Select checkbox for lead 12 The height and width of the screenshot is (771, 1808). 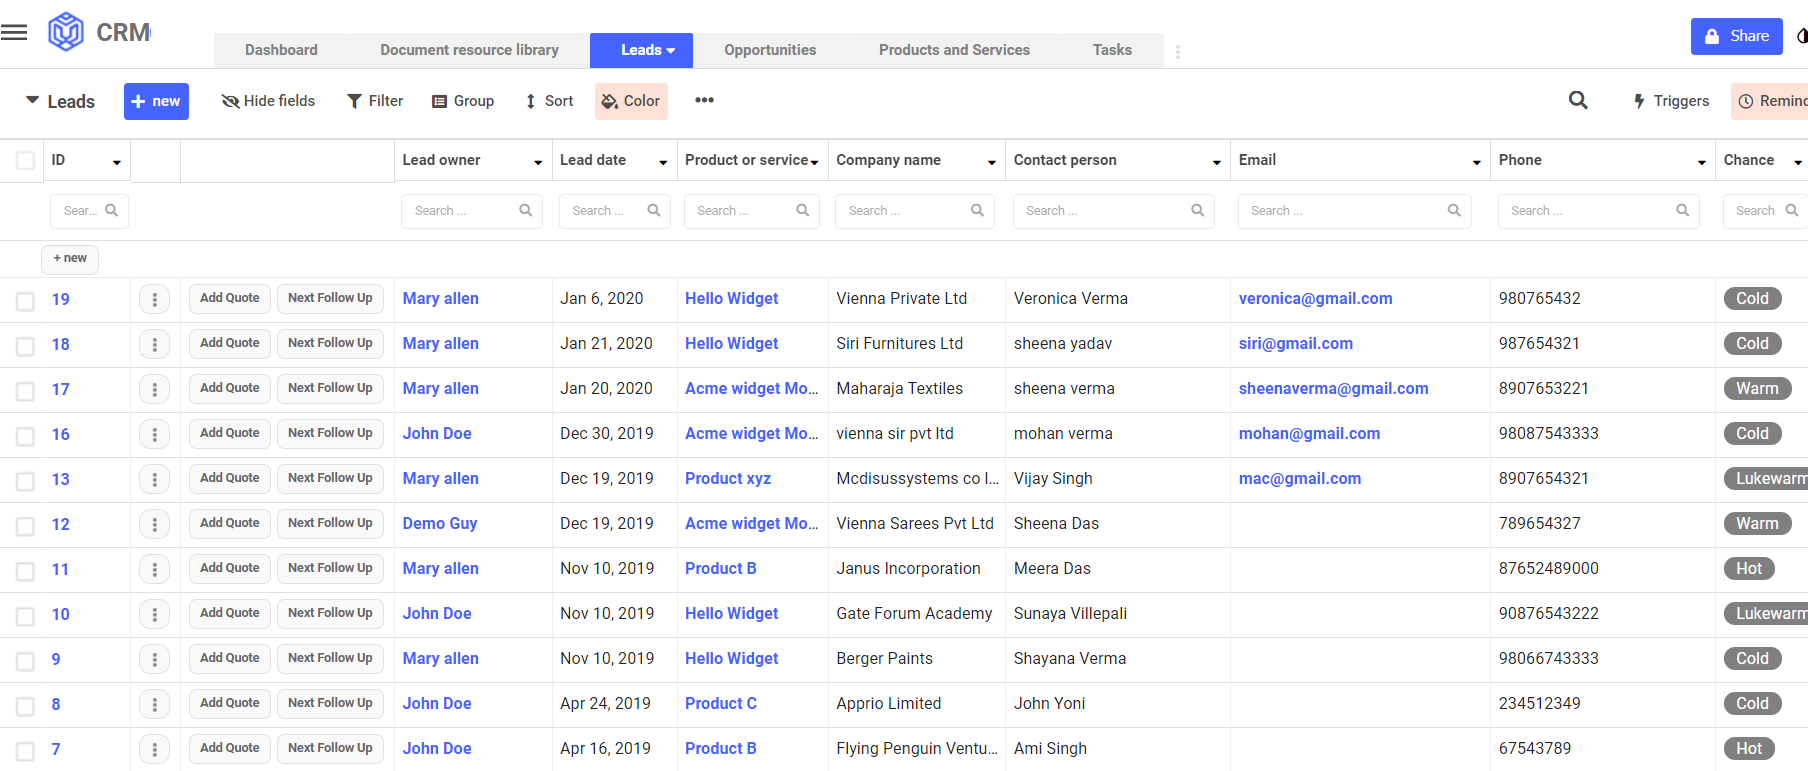pyautogui.click(x=26, y=526)
